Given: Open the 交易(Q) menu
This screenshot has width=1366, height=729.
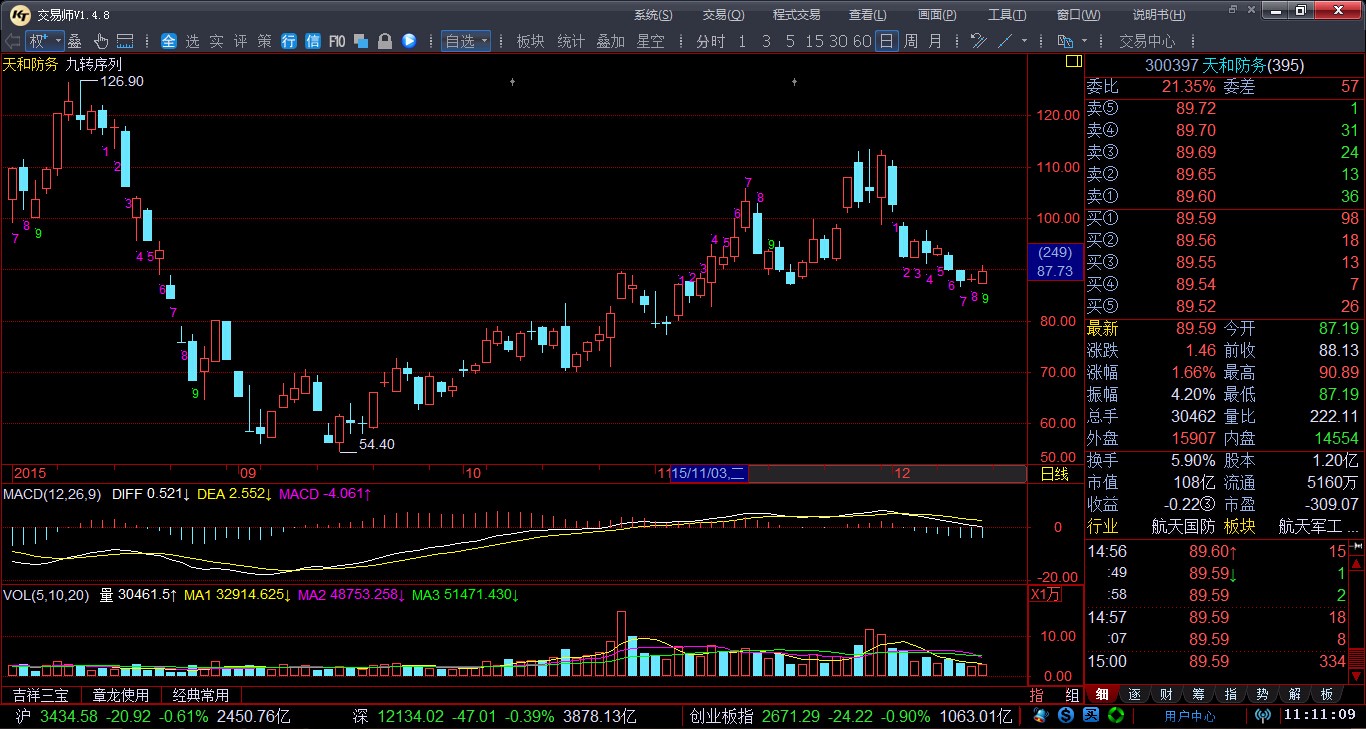Looking at the screenshot, I should click(x=722, y=14).
